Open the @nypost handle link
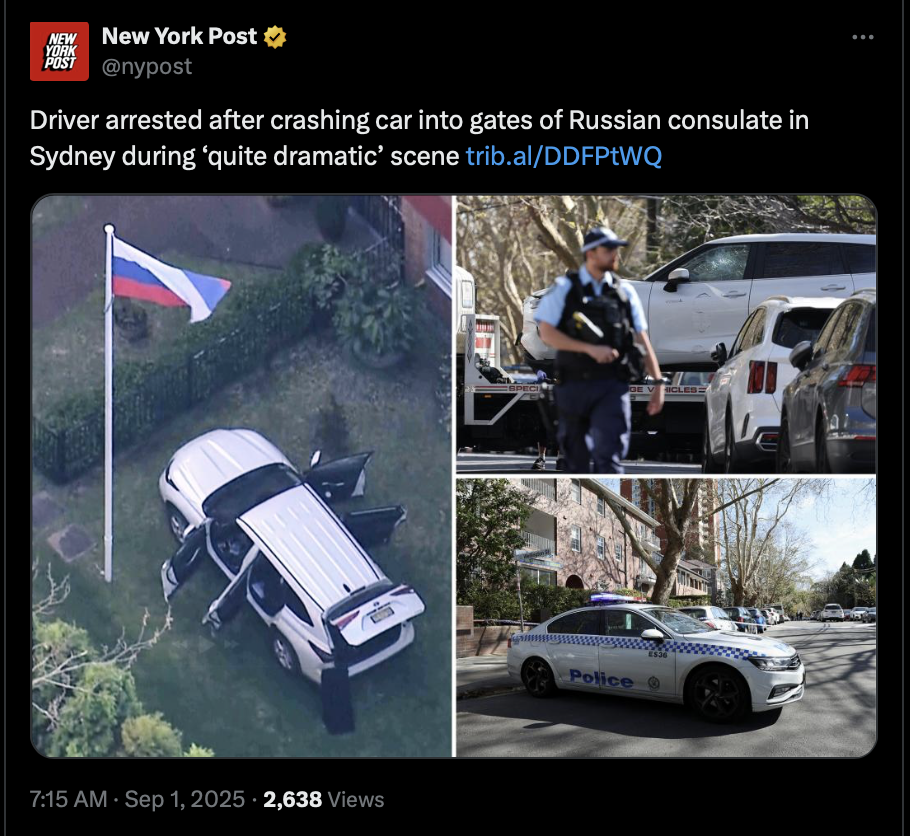This screenshot has height=836, width=910. click(147, 66)
